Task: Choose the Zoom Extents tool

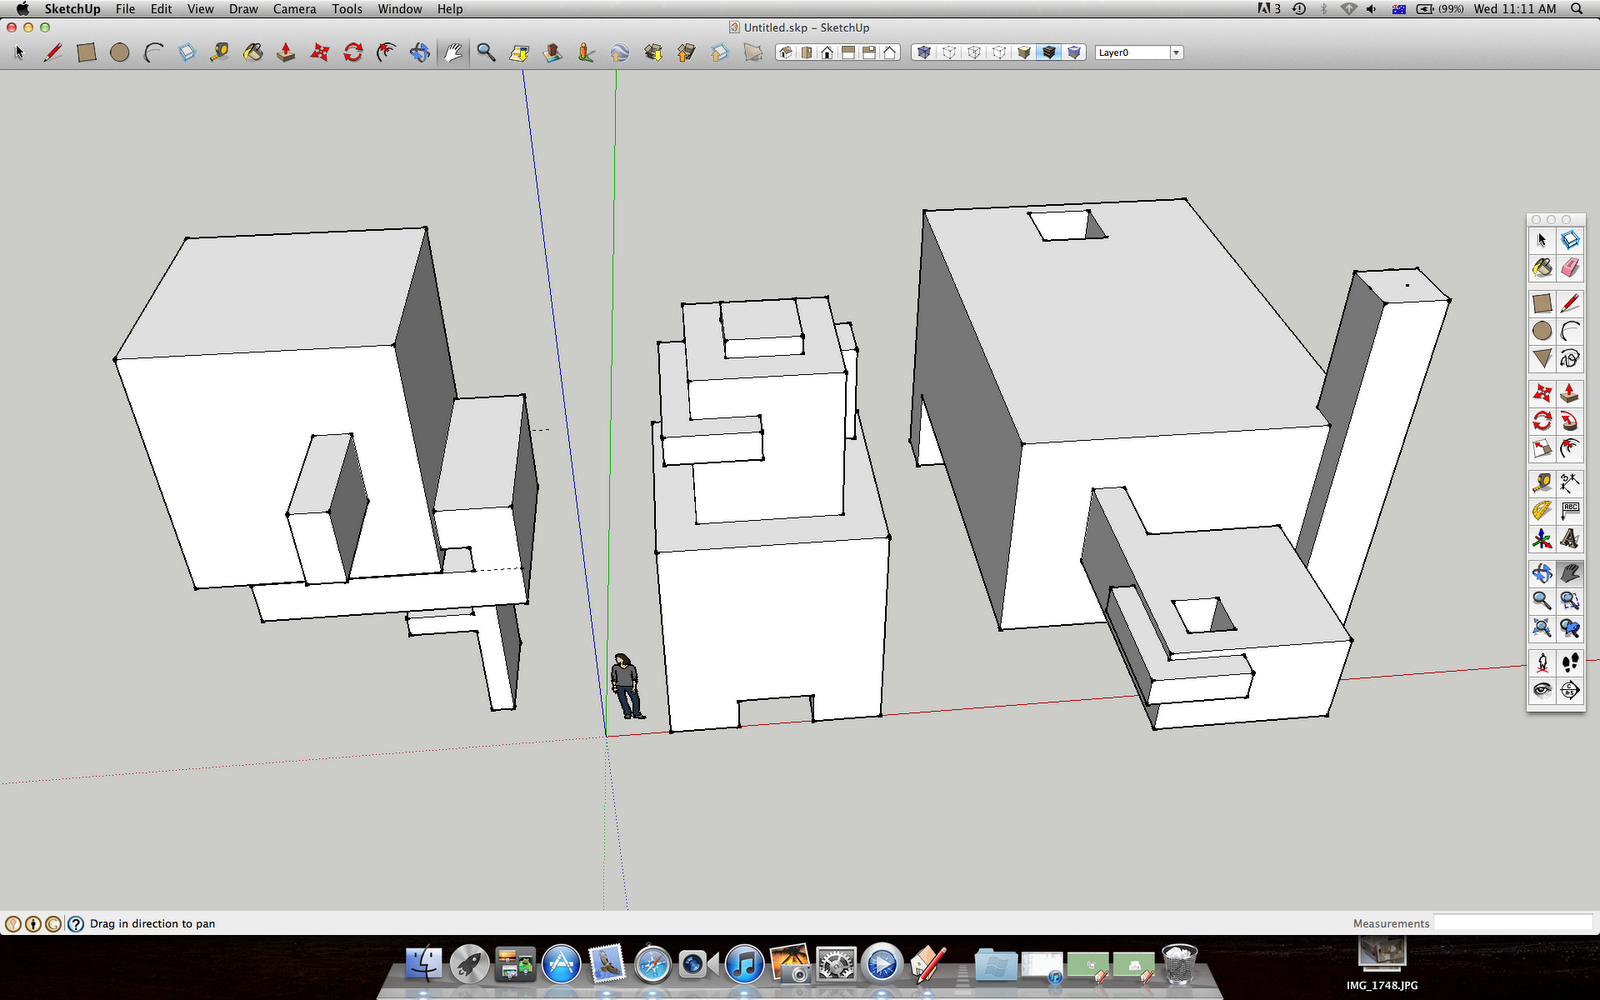Action: 1541,628
